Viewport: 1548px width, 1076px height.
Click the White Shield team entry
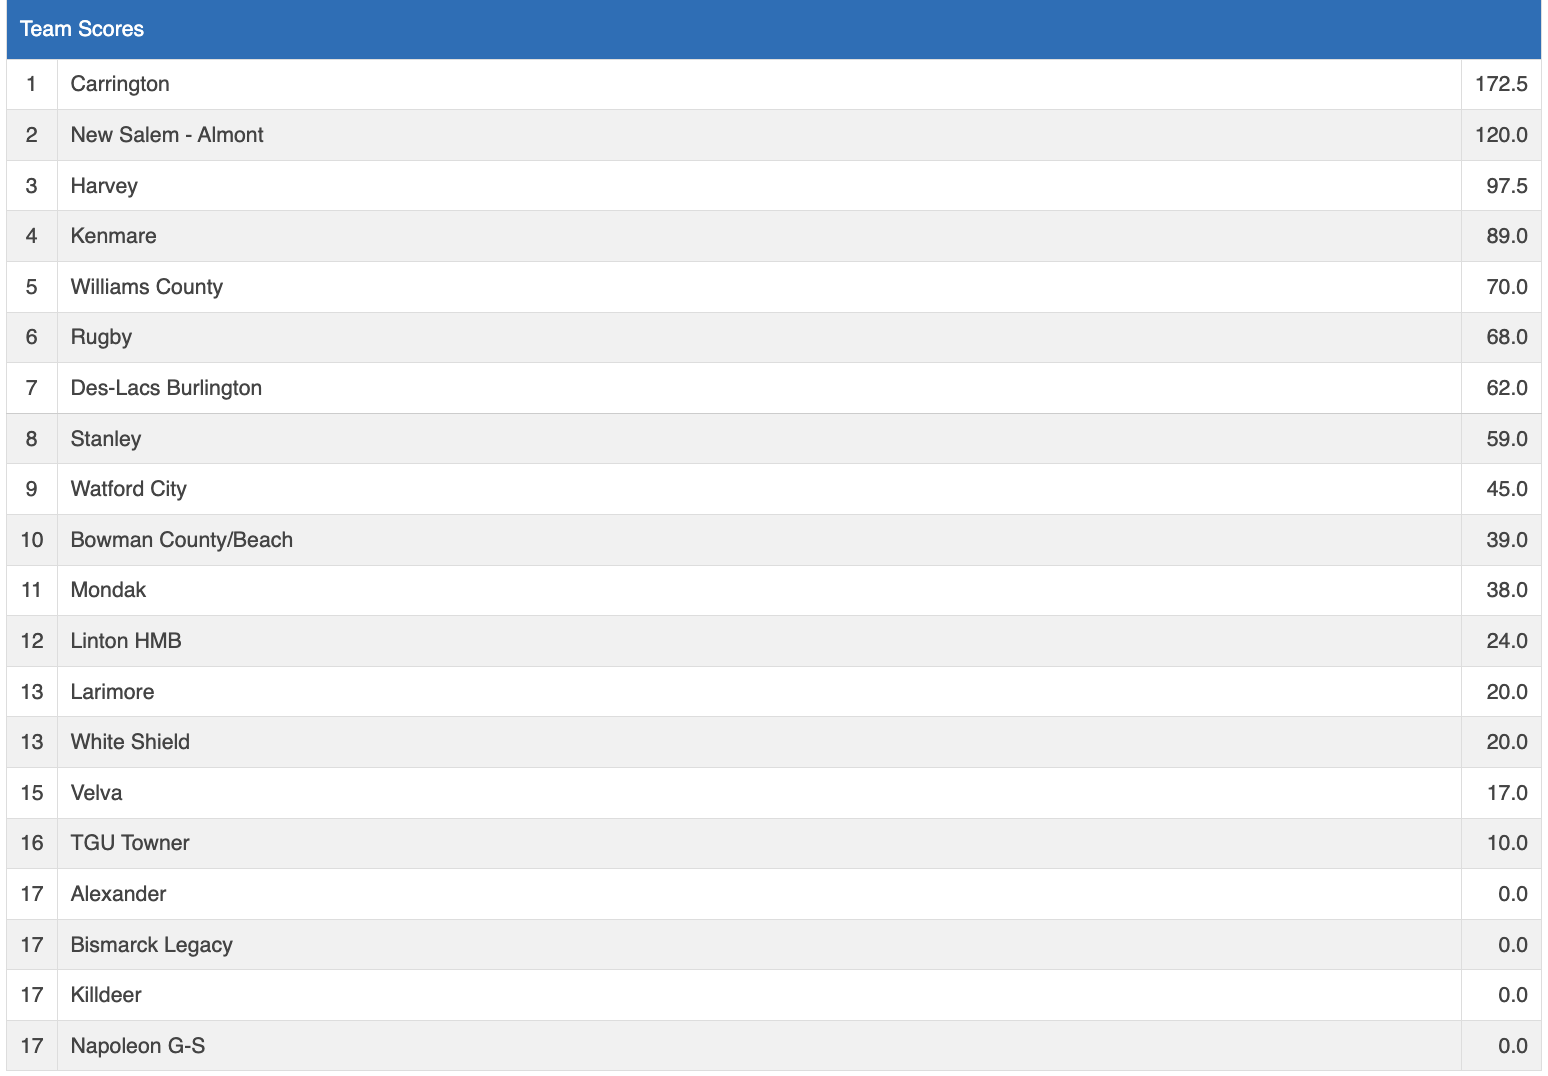pos(130,742)
